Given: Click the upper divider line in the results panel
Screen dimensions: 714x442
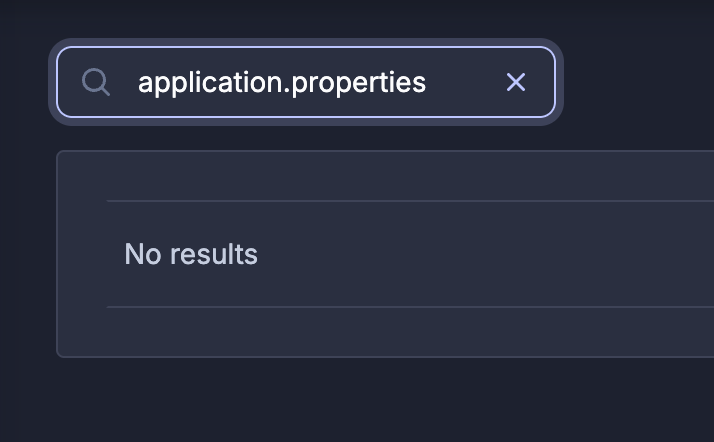Looking at the screenshot, I should (410, 200).
